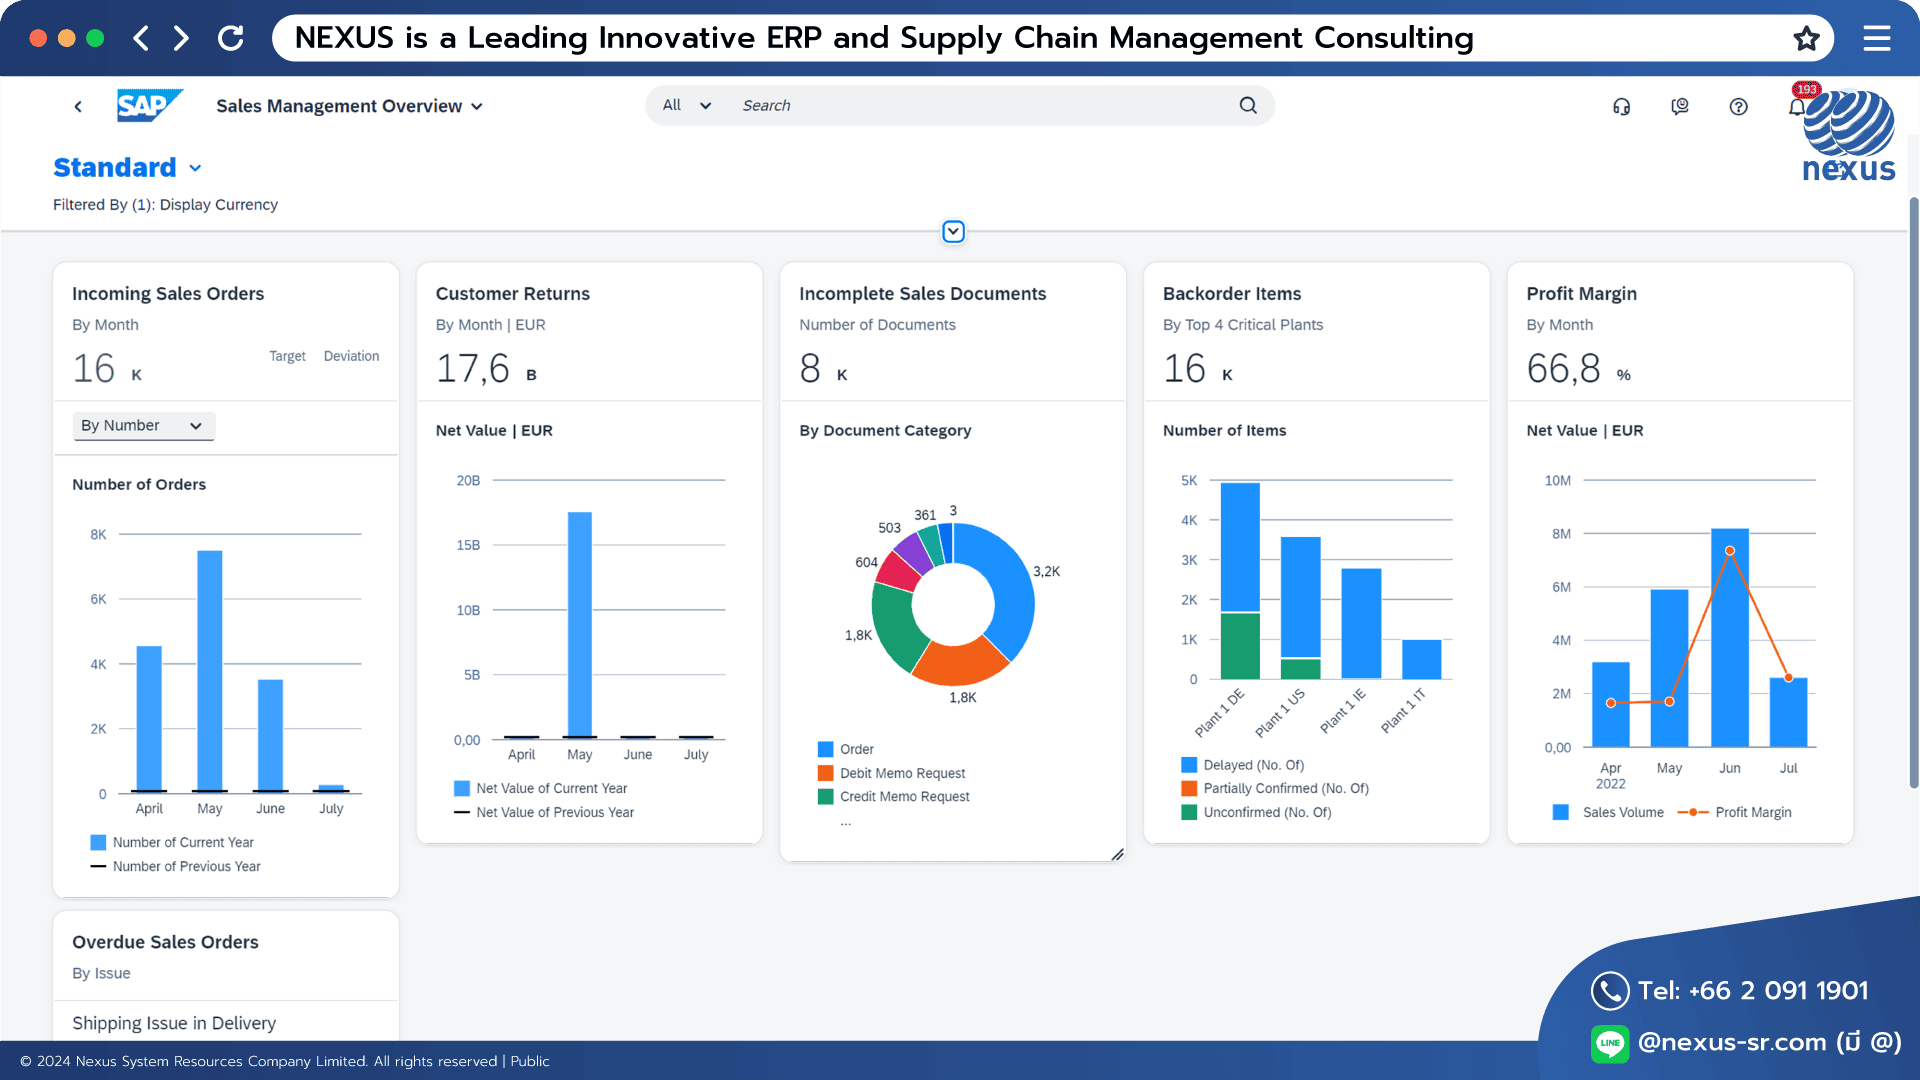The width and height of the screenshot is (1920, 1080).
Task: Open Incoming Sales Orders card header
Action: (226, 332)
